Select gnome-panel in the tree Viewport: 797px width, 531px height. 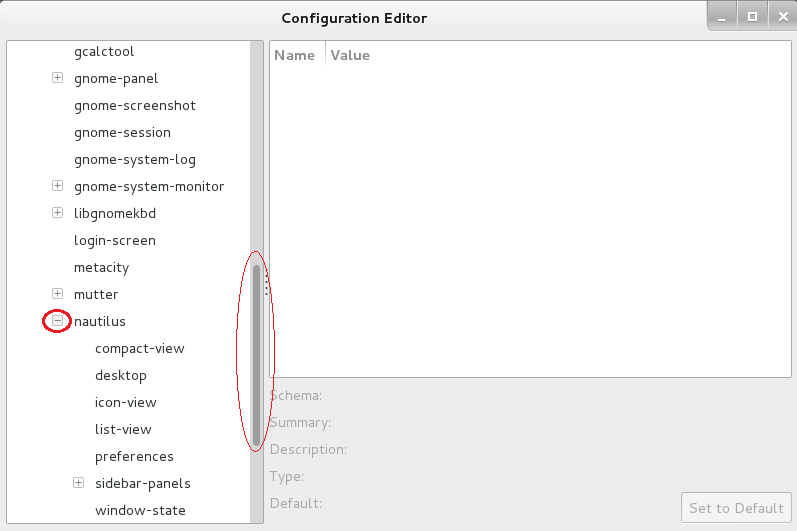116,79
